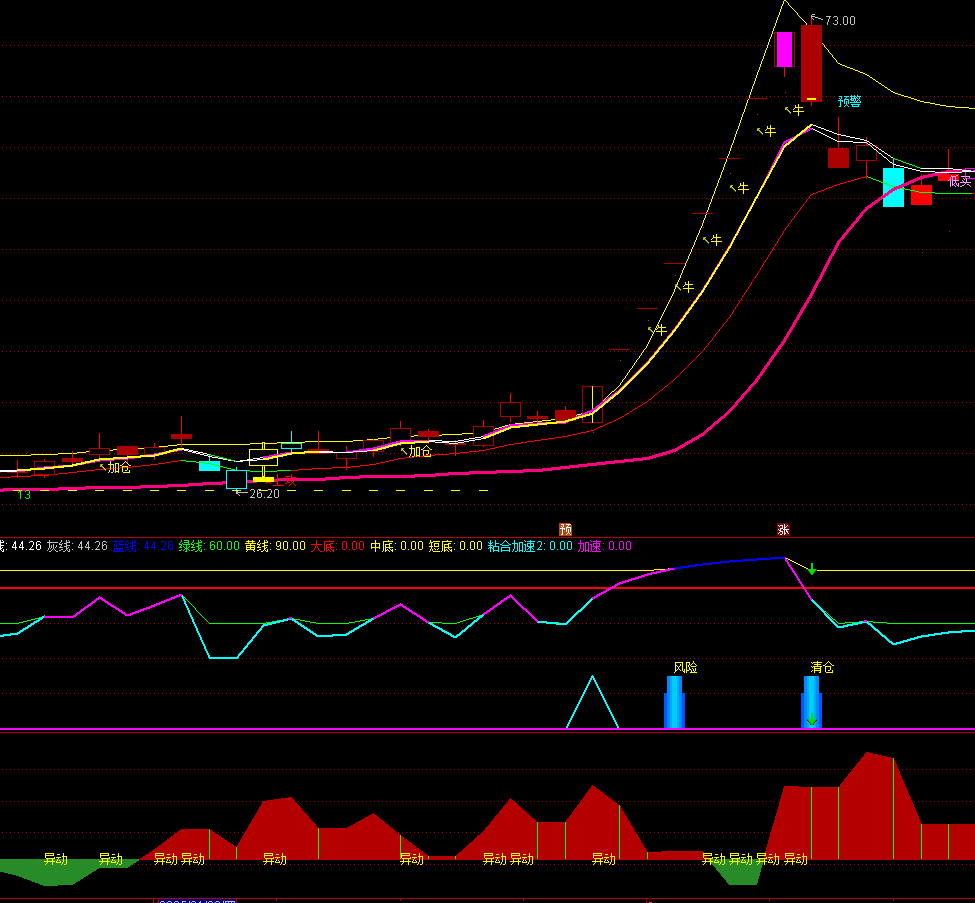Click the 粘合加速2 indicator label

tap(530, 546)
